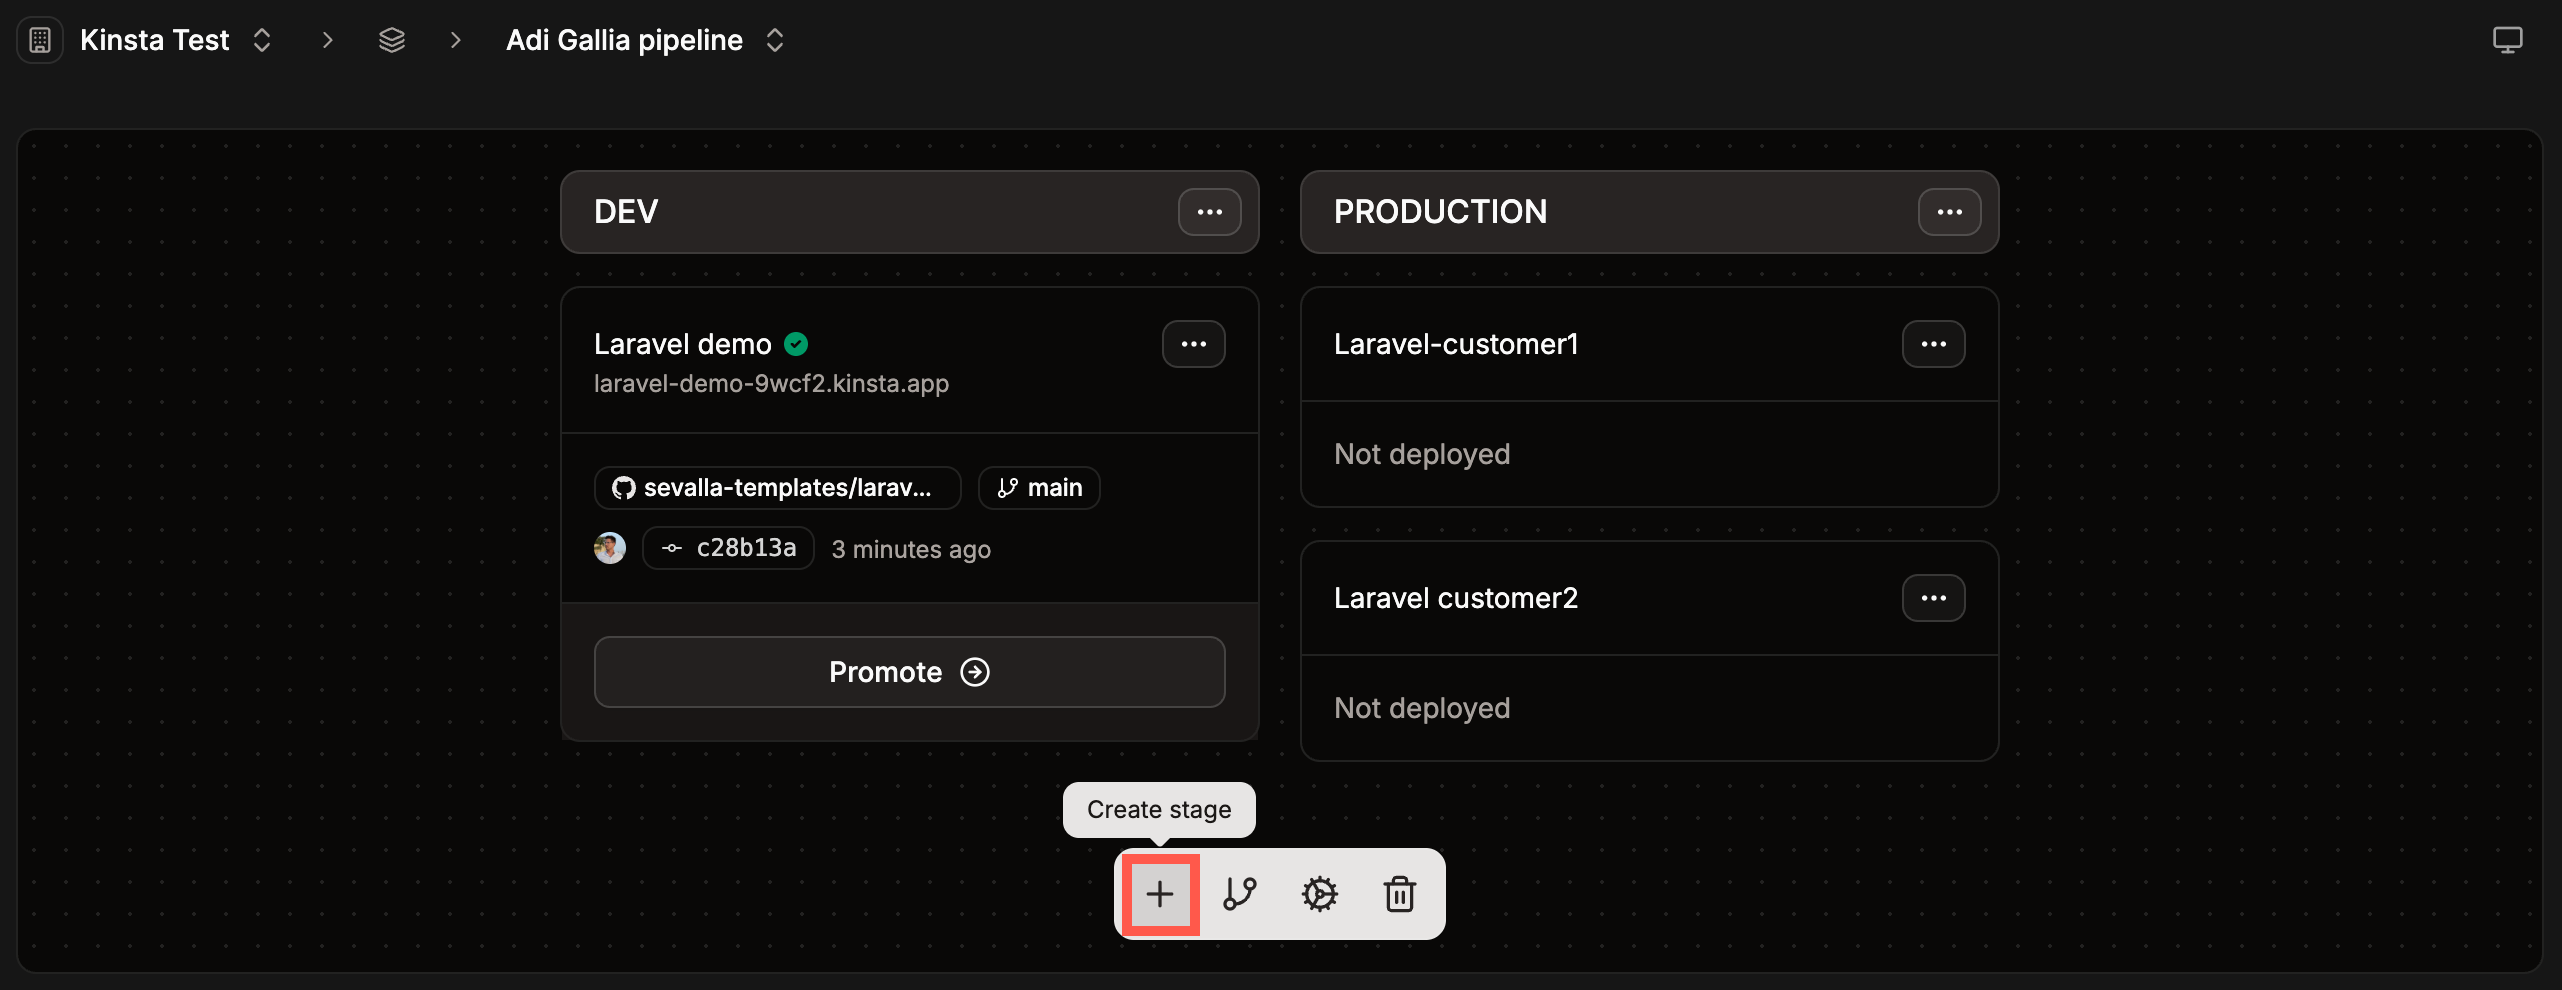Open the laravel-demo-9wcf2.kinsta.app link
This screenshot has height=990, width=2562.
(x=772, y=383)
